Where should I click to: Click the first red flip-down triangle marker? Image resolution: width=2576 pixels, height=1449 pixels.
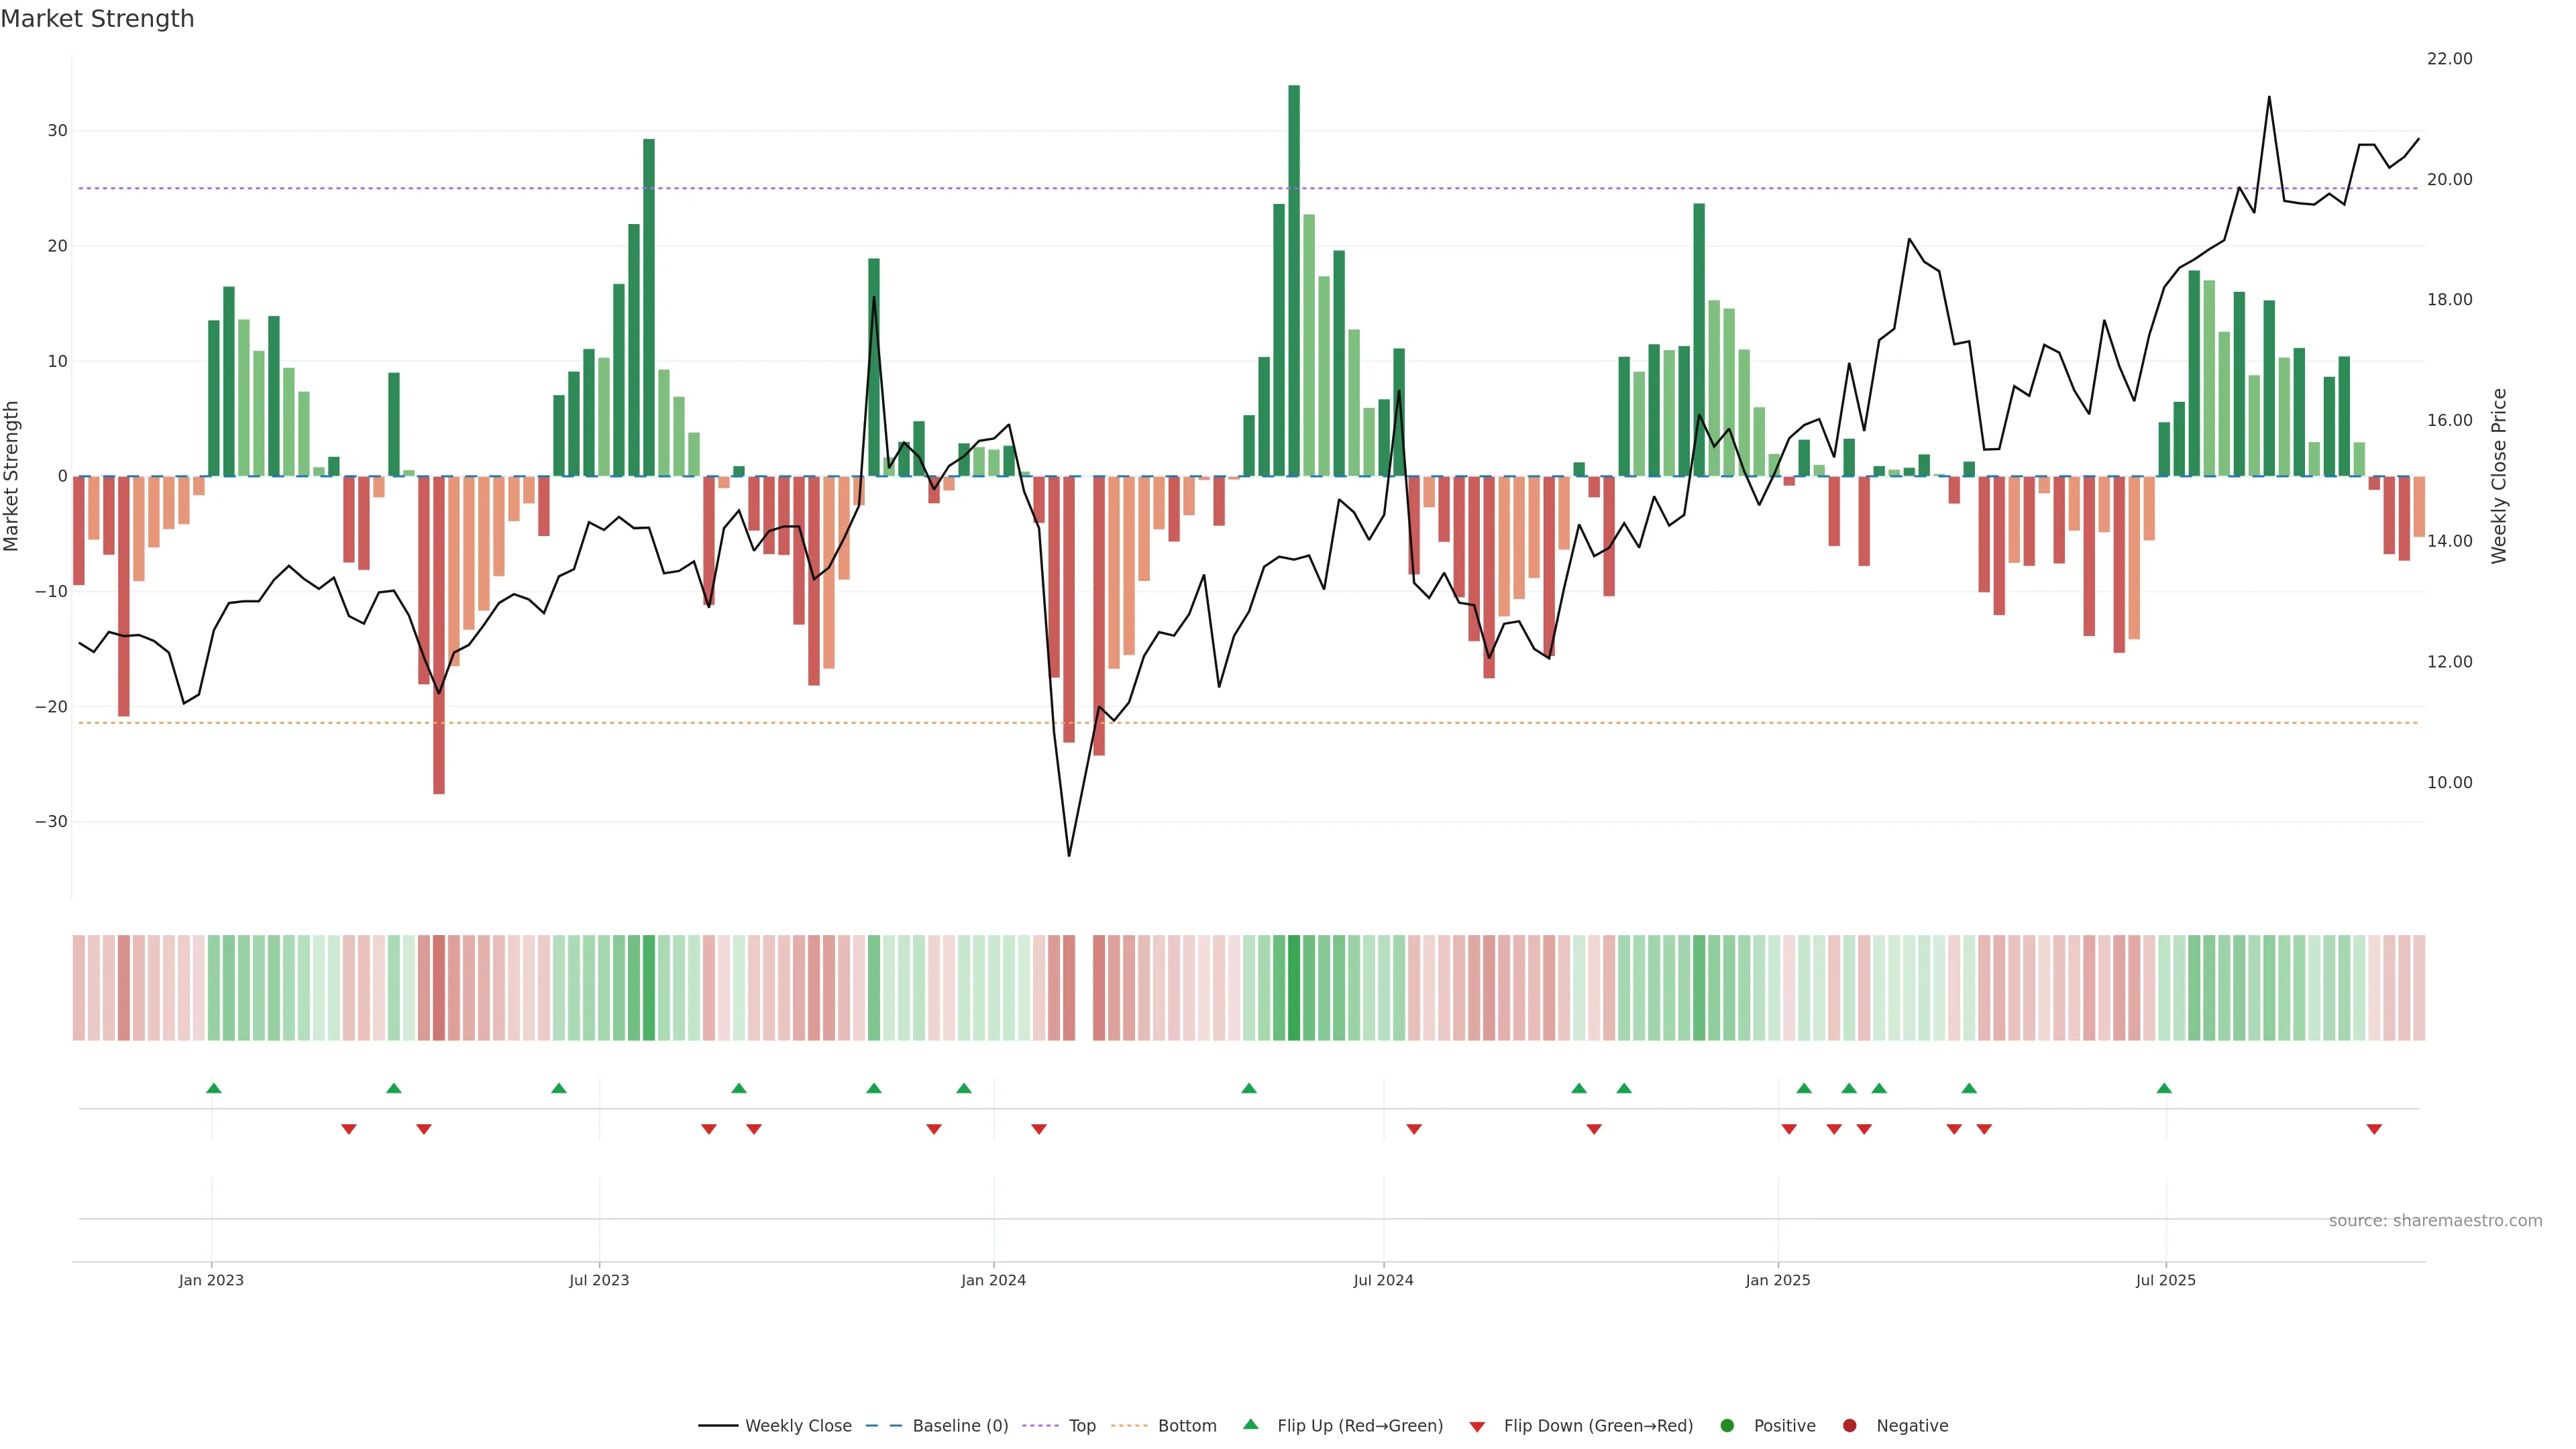[x=348, y=1129]
